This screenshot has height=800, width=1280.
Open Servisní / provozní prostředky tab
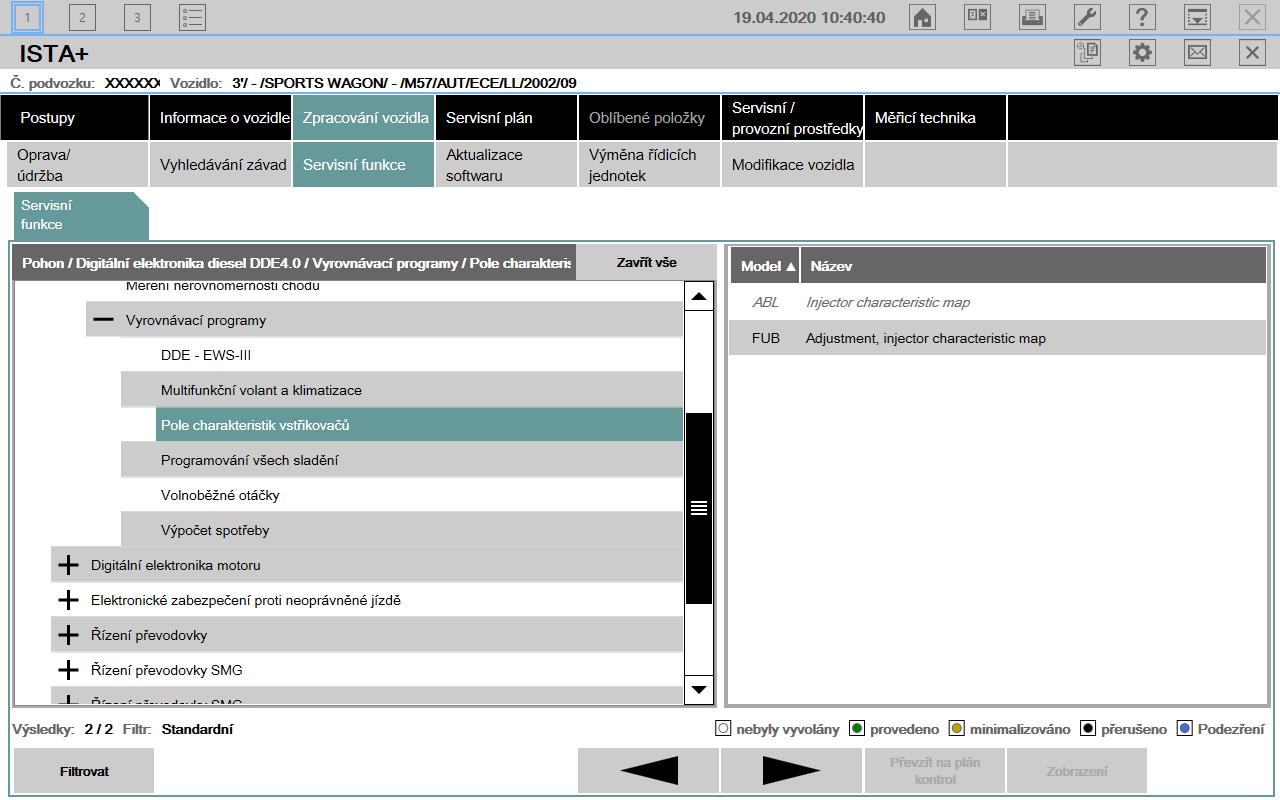(x=793, y=118)
